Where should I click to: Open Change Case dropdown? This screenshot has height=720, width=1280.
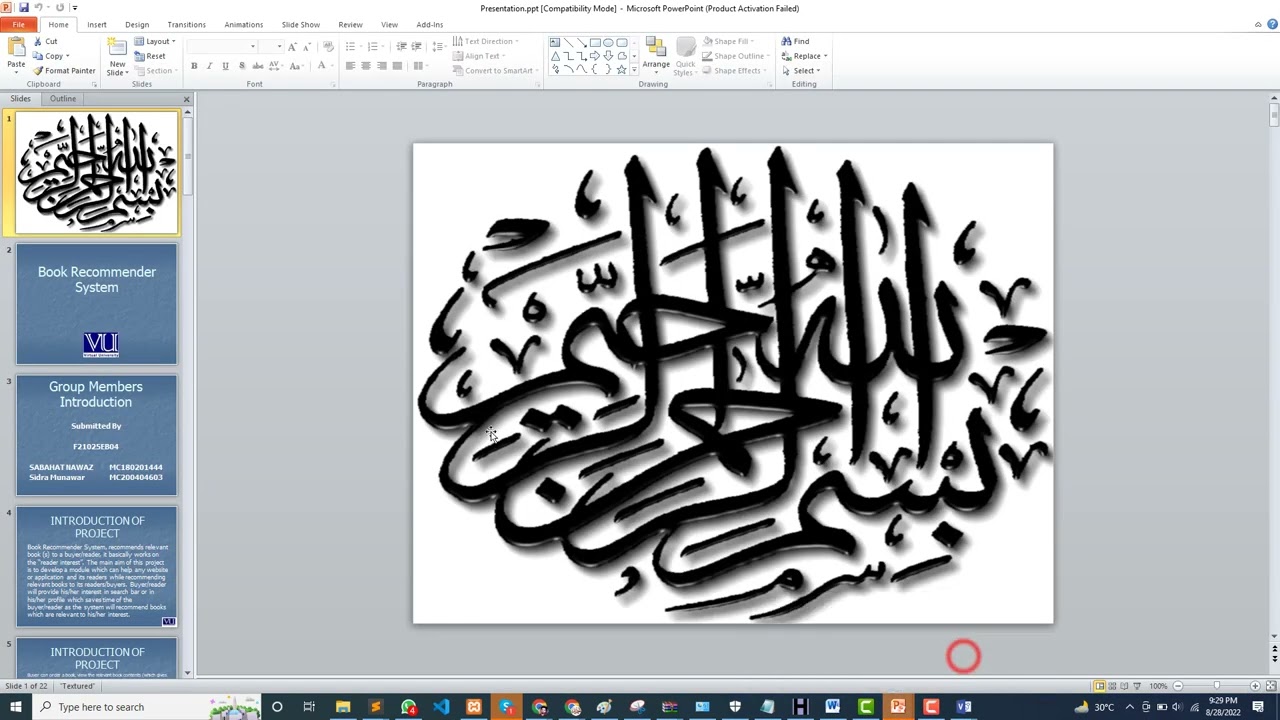(298, 66)
